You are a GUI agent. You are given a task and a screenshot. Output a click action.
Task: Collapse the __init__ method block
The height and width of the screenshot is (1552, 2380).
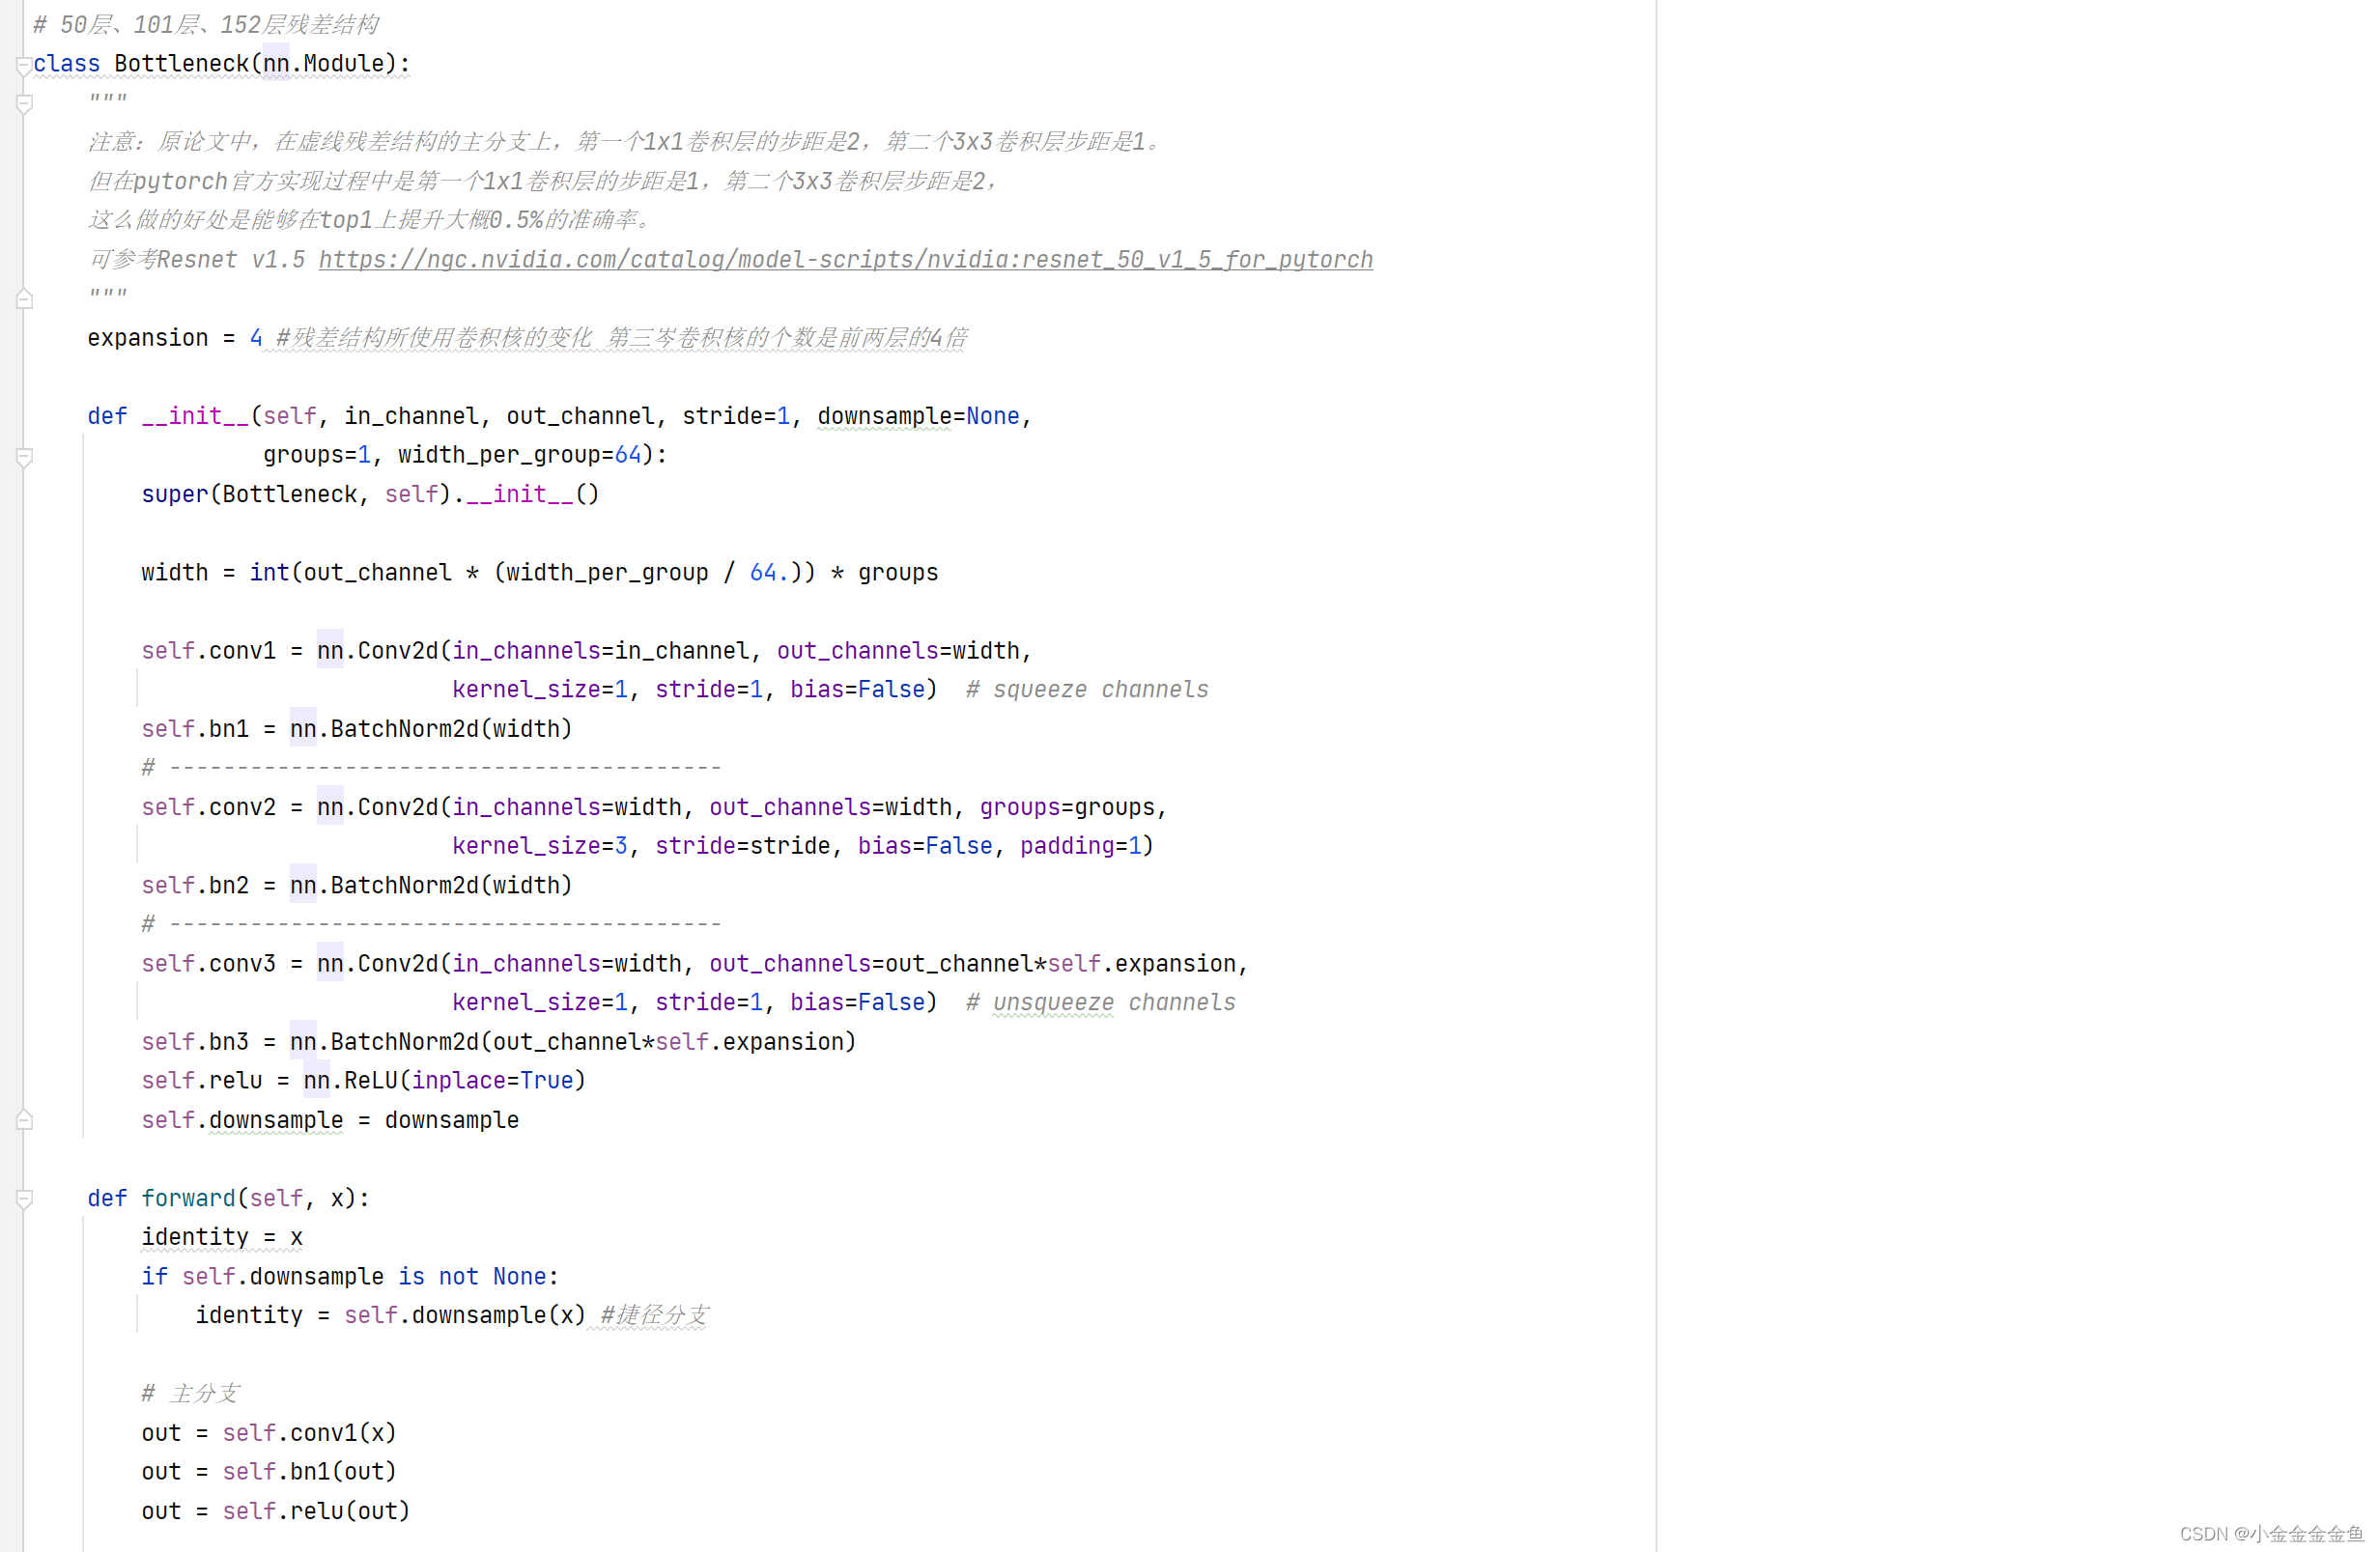(x=24, y=454)
